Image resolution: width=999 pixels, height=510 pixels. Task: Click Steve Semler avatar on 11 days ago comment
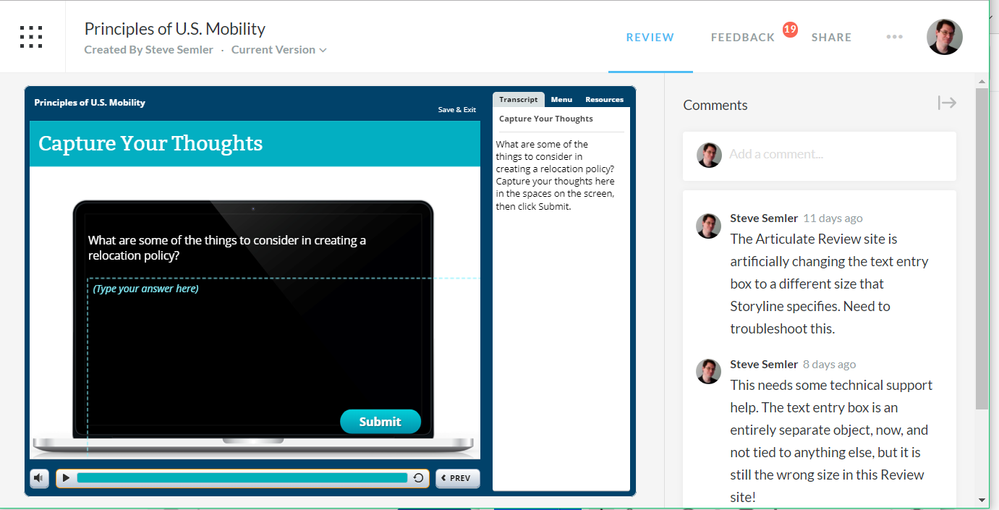[x=708, y=226]
